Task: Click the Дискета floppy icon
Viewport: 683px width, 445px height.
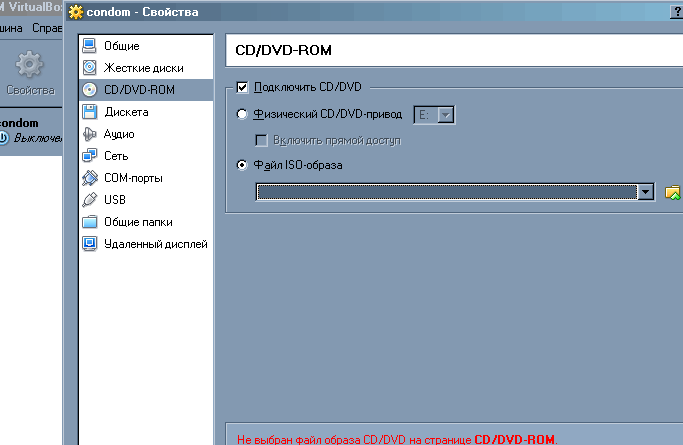Action: (90, 112)
